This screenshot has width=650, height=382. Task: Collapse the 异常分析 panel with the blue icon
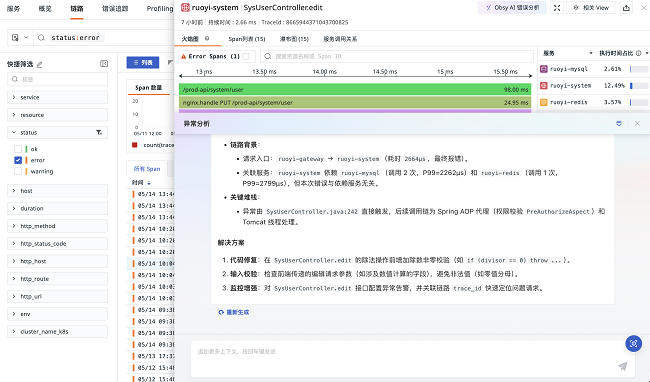click(619, 123)
